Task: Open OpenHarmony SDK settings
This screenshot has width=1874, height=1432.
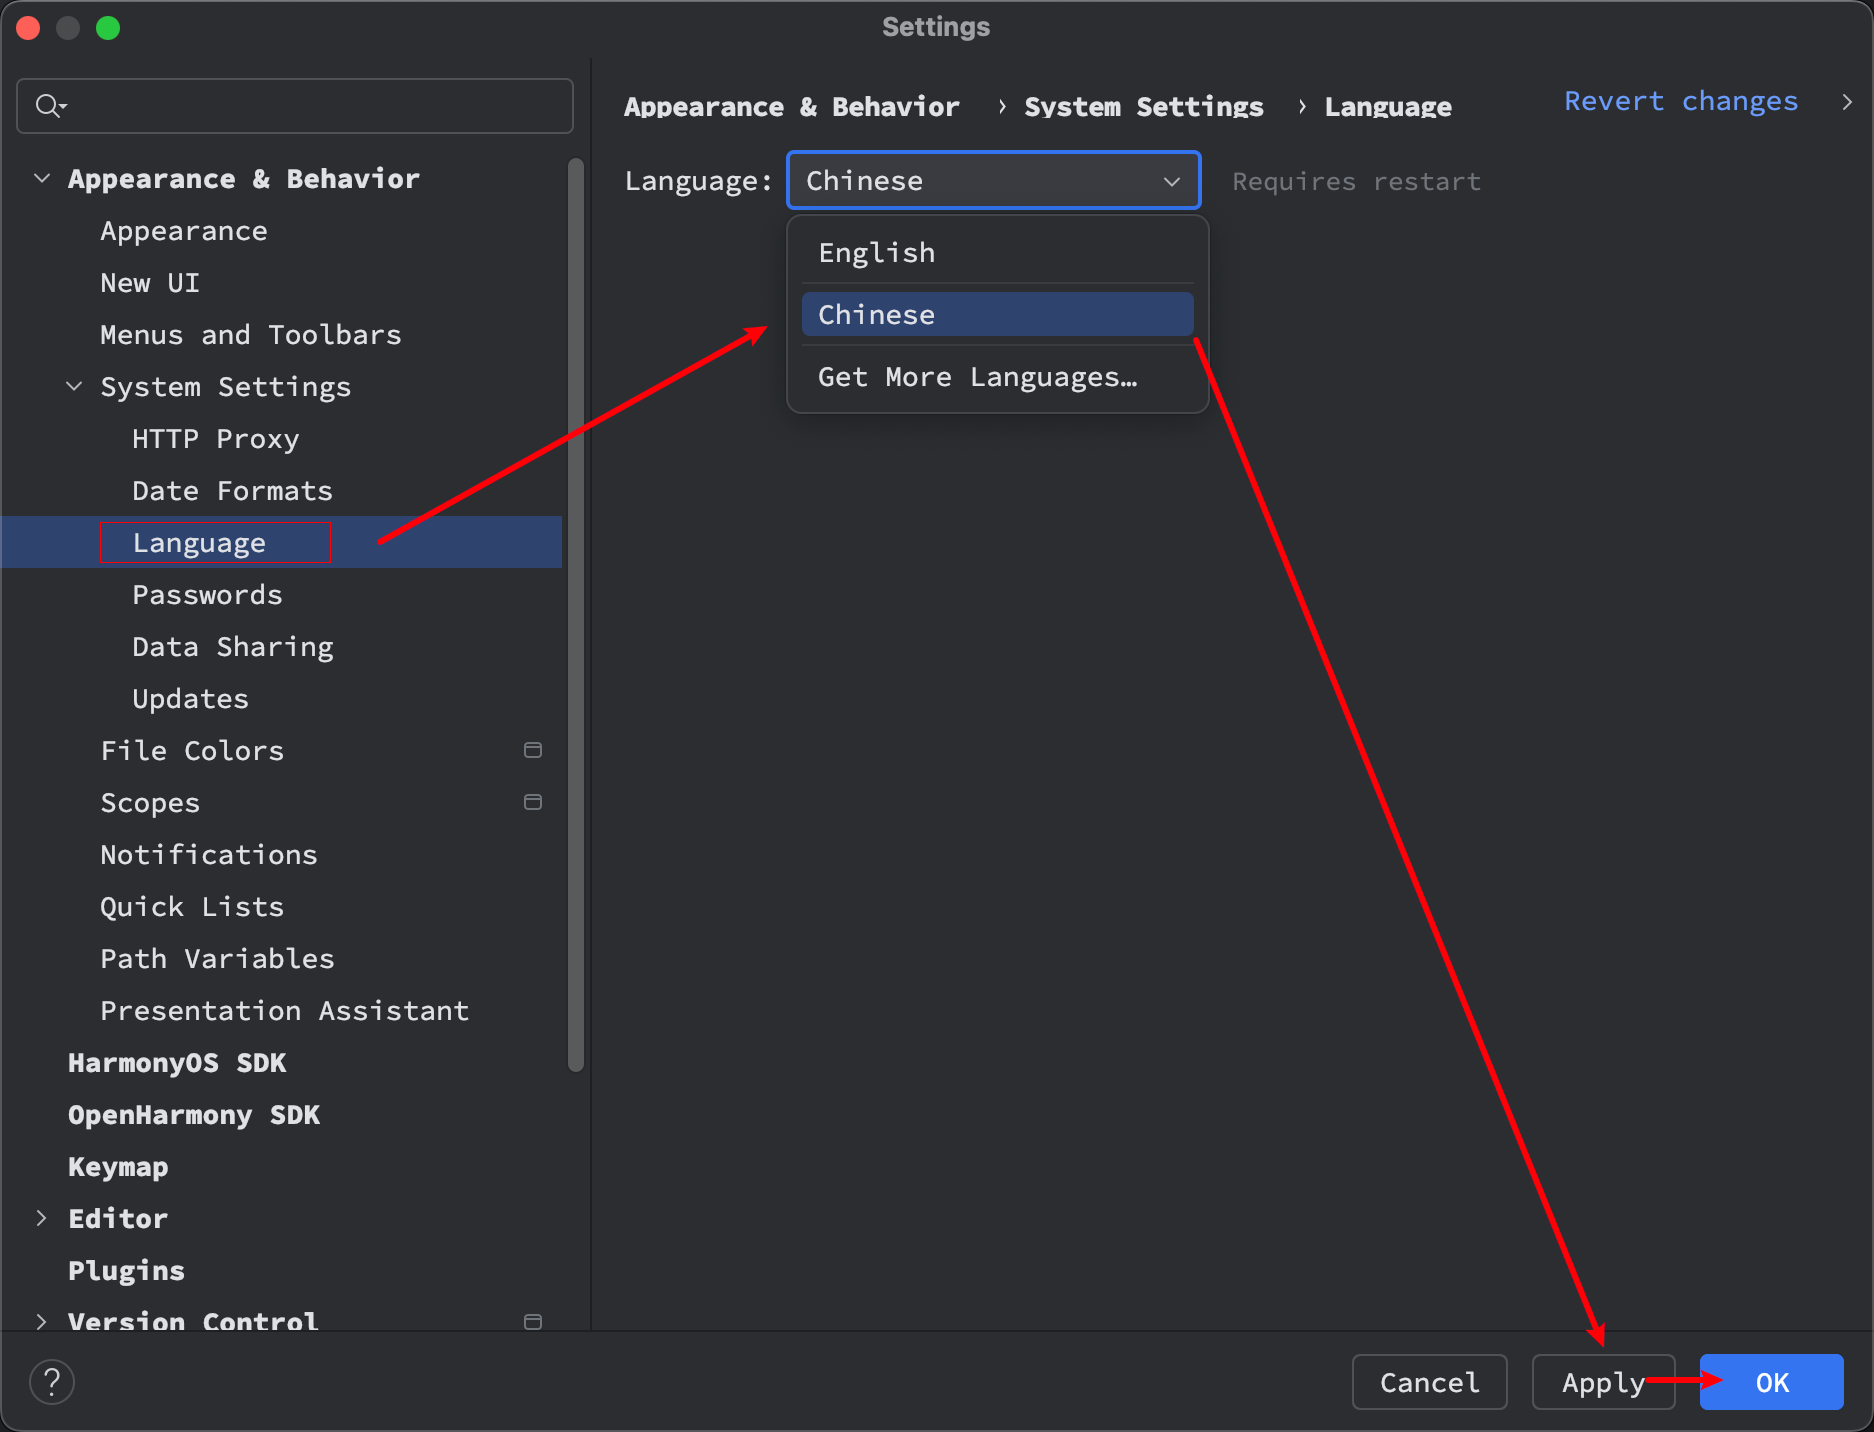Action: [x=194, y=1115]
